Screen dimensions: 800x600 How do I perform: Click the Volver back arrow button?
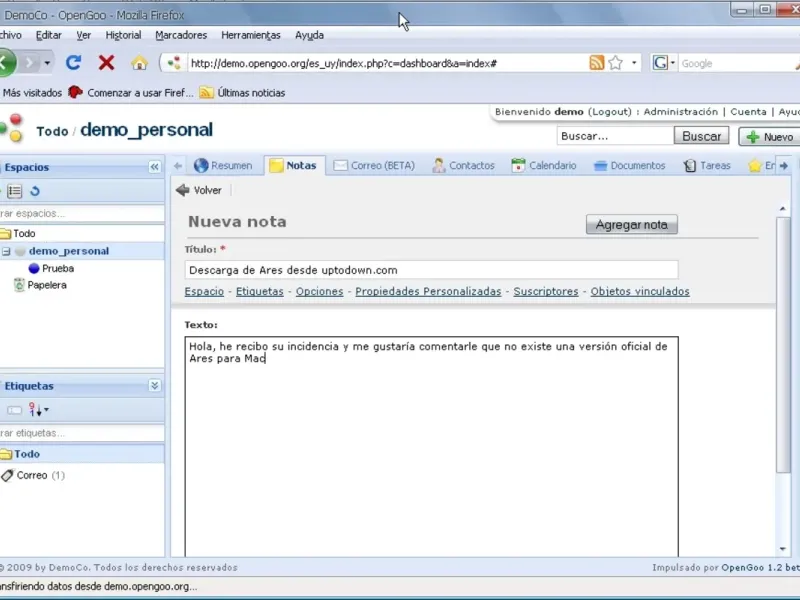point(198,190)
